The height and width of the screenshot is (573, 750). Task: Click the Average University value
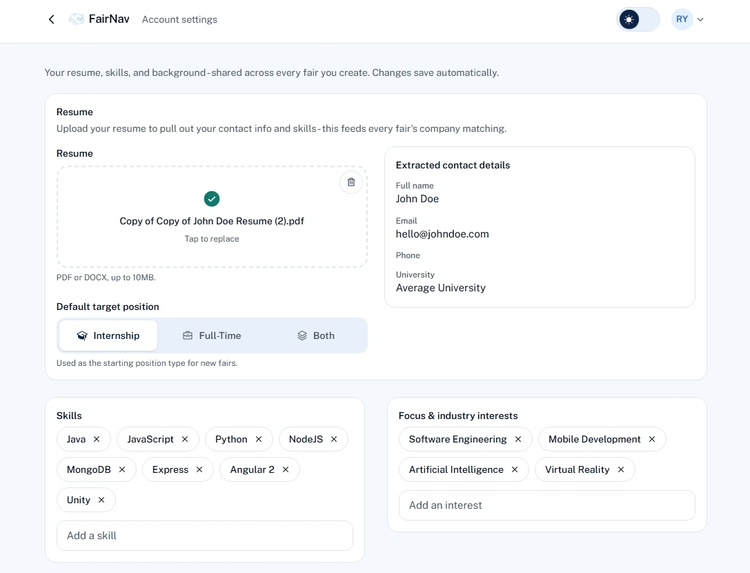tap(441, 288)
